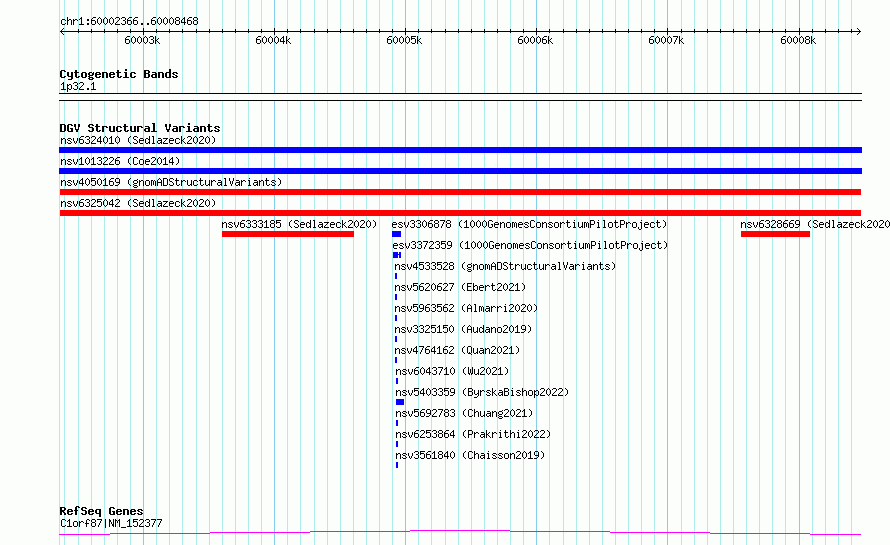Click the 60006k ruler label
Viewport: 890px width, 545px height.
coord(535,40)
